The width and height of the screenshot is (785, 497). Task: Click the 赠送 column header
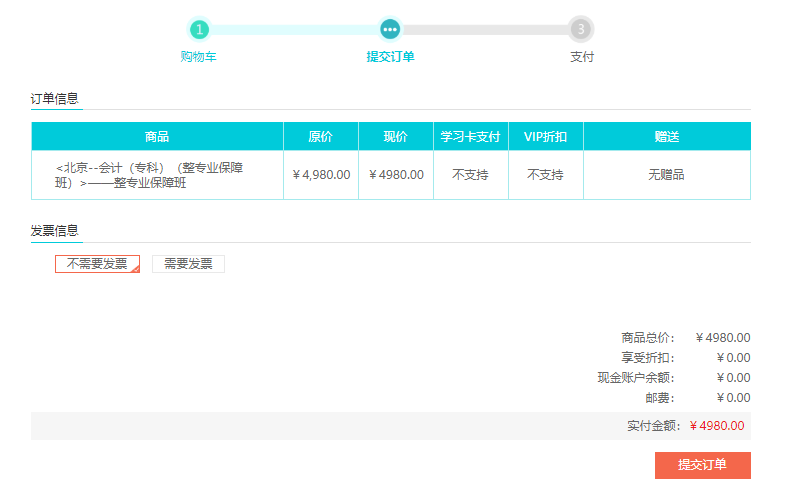point(666,136)
